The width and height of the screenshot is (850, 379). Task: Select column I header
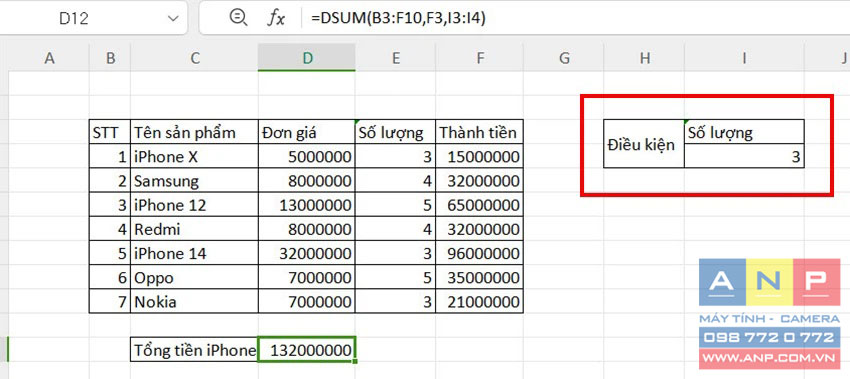[744, 58]
